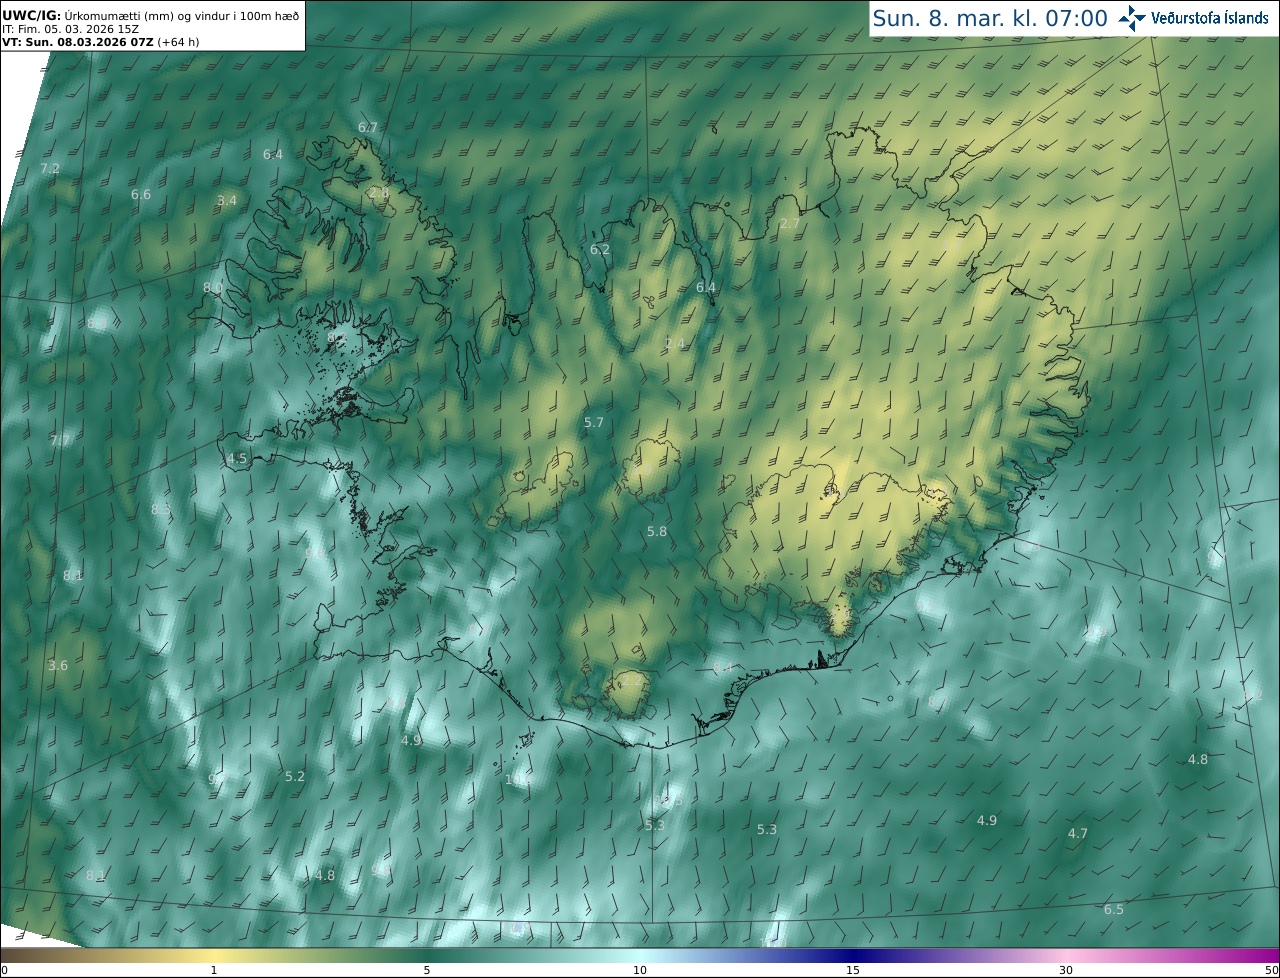
Task: Click the 7.2 value on the map
Action: (50, 169)
